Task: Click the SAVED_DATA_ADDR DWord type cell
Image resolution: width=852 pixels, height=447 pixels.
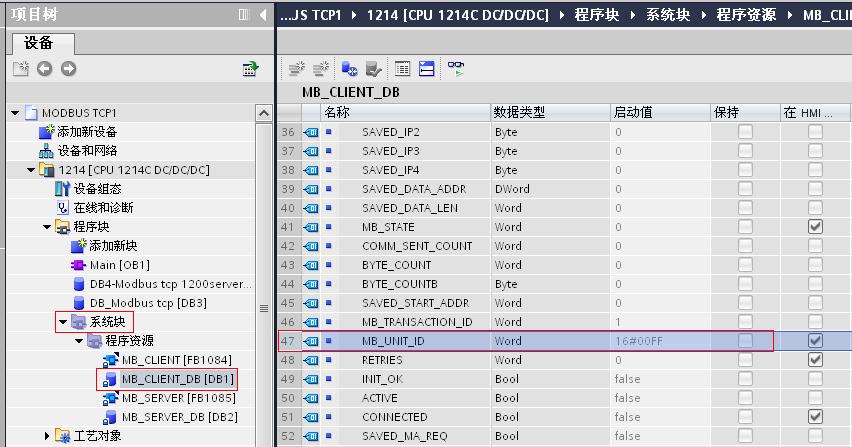Action: coord(550,189)
